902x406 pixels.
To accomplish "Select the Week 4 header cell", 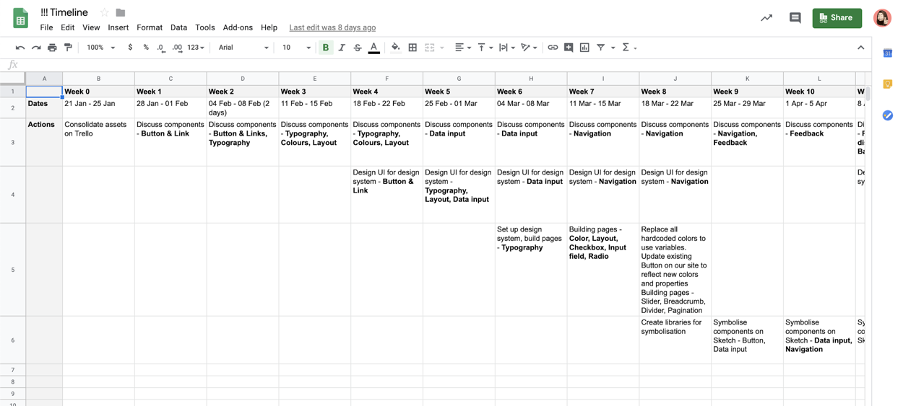I will click(x=386, y=91).
